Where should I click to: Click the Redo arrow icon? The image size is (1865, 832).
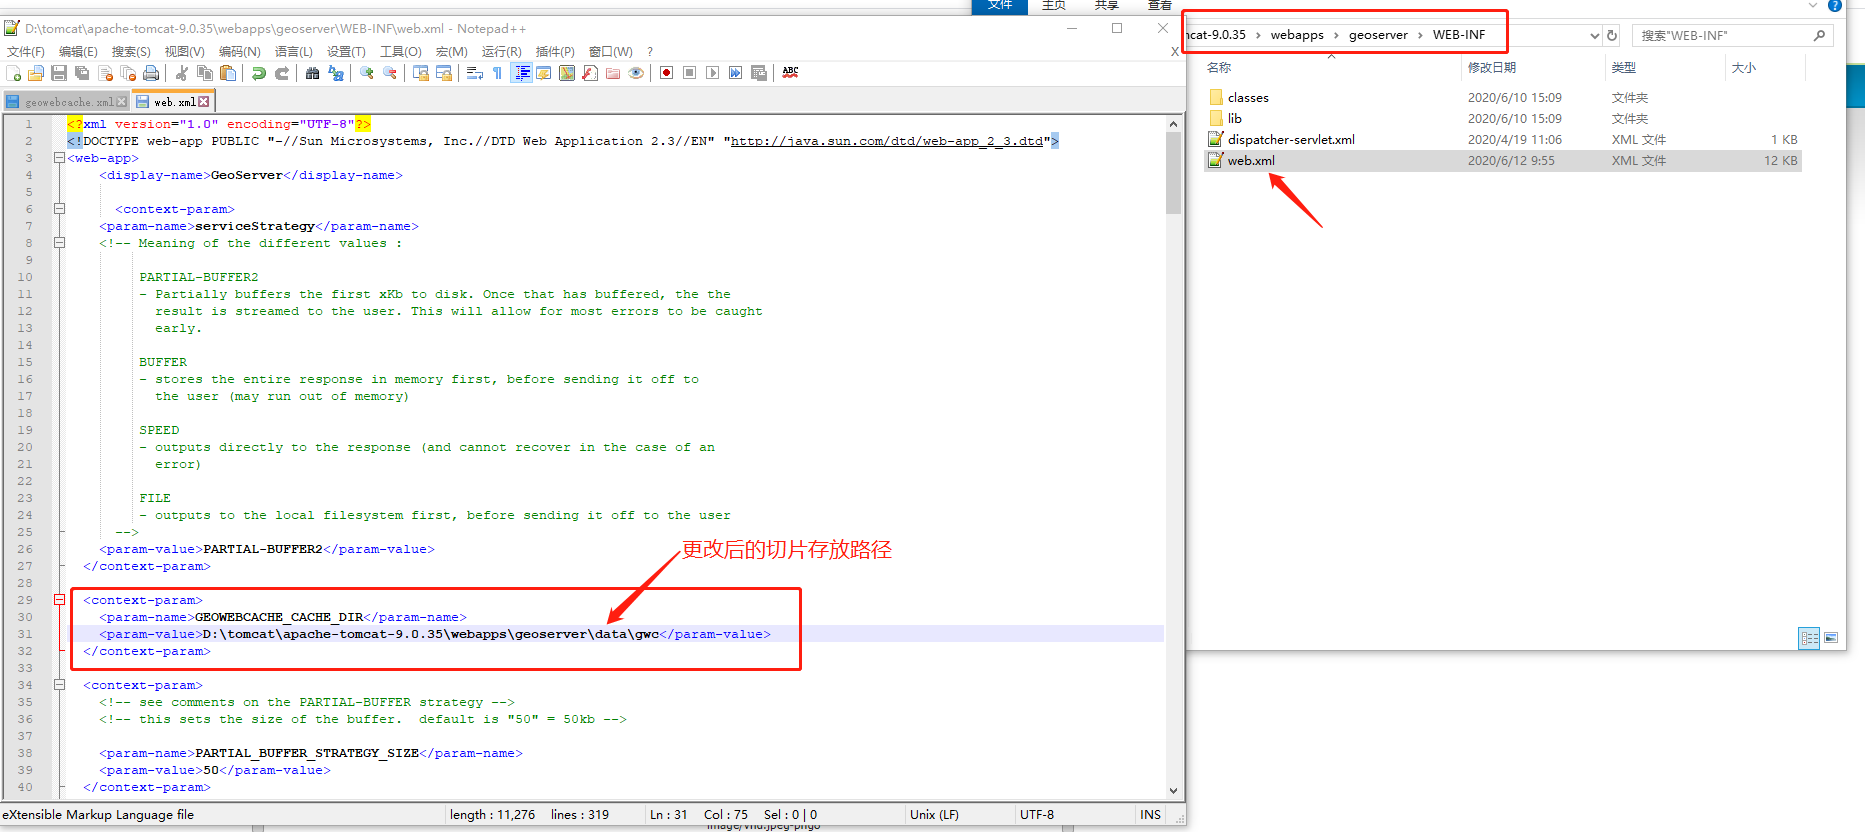(282, 73)
